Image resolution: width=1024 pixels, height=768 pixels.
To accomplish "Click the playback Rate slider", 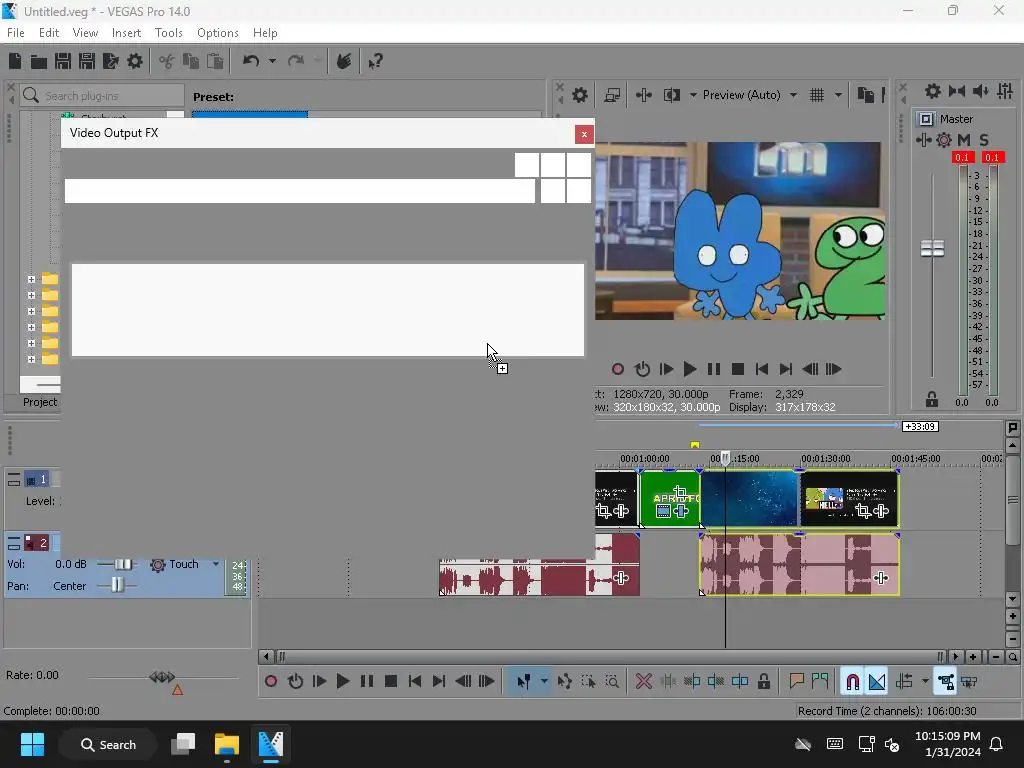I will (x=162, y=677).
